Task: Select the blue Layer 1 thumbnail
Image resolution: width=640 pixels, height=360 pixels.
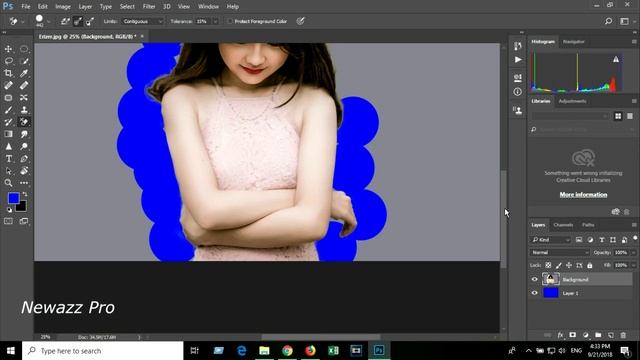Action: [x=551, y=293]
